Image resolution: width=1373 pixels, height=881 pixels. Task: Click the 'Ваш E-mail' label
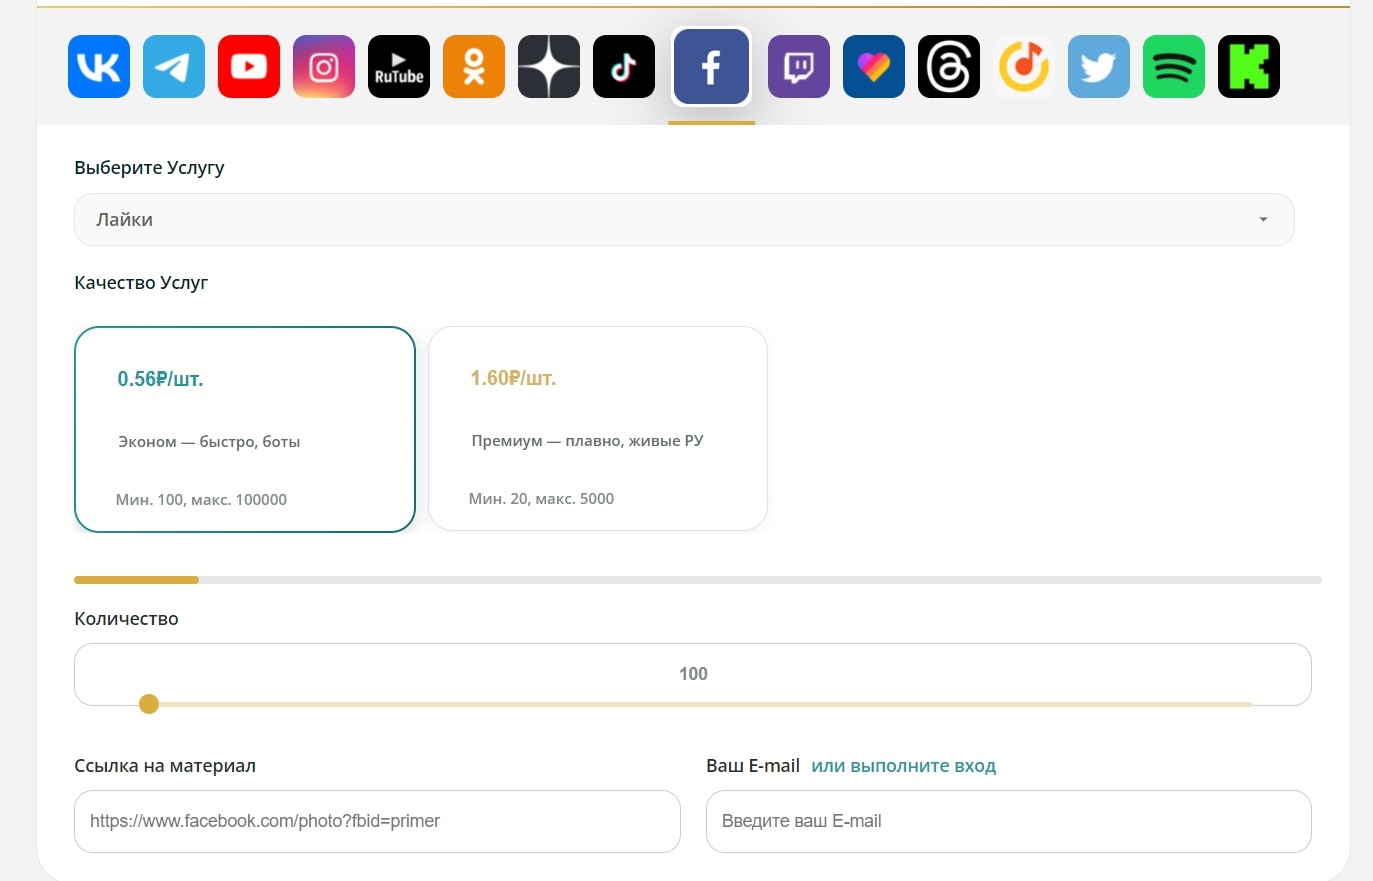[753, 766]
